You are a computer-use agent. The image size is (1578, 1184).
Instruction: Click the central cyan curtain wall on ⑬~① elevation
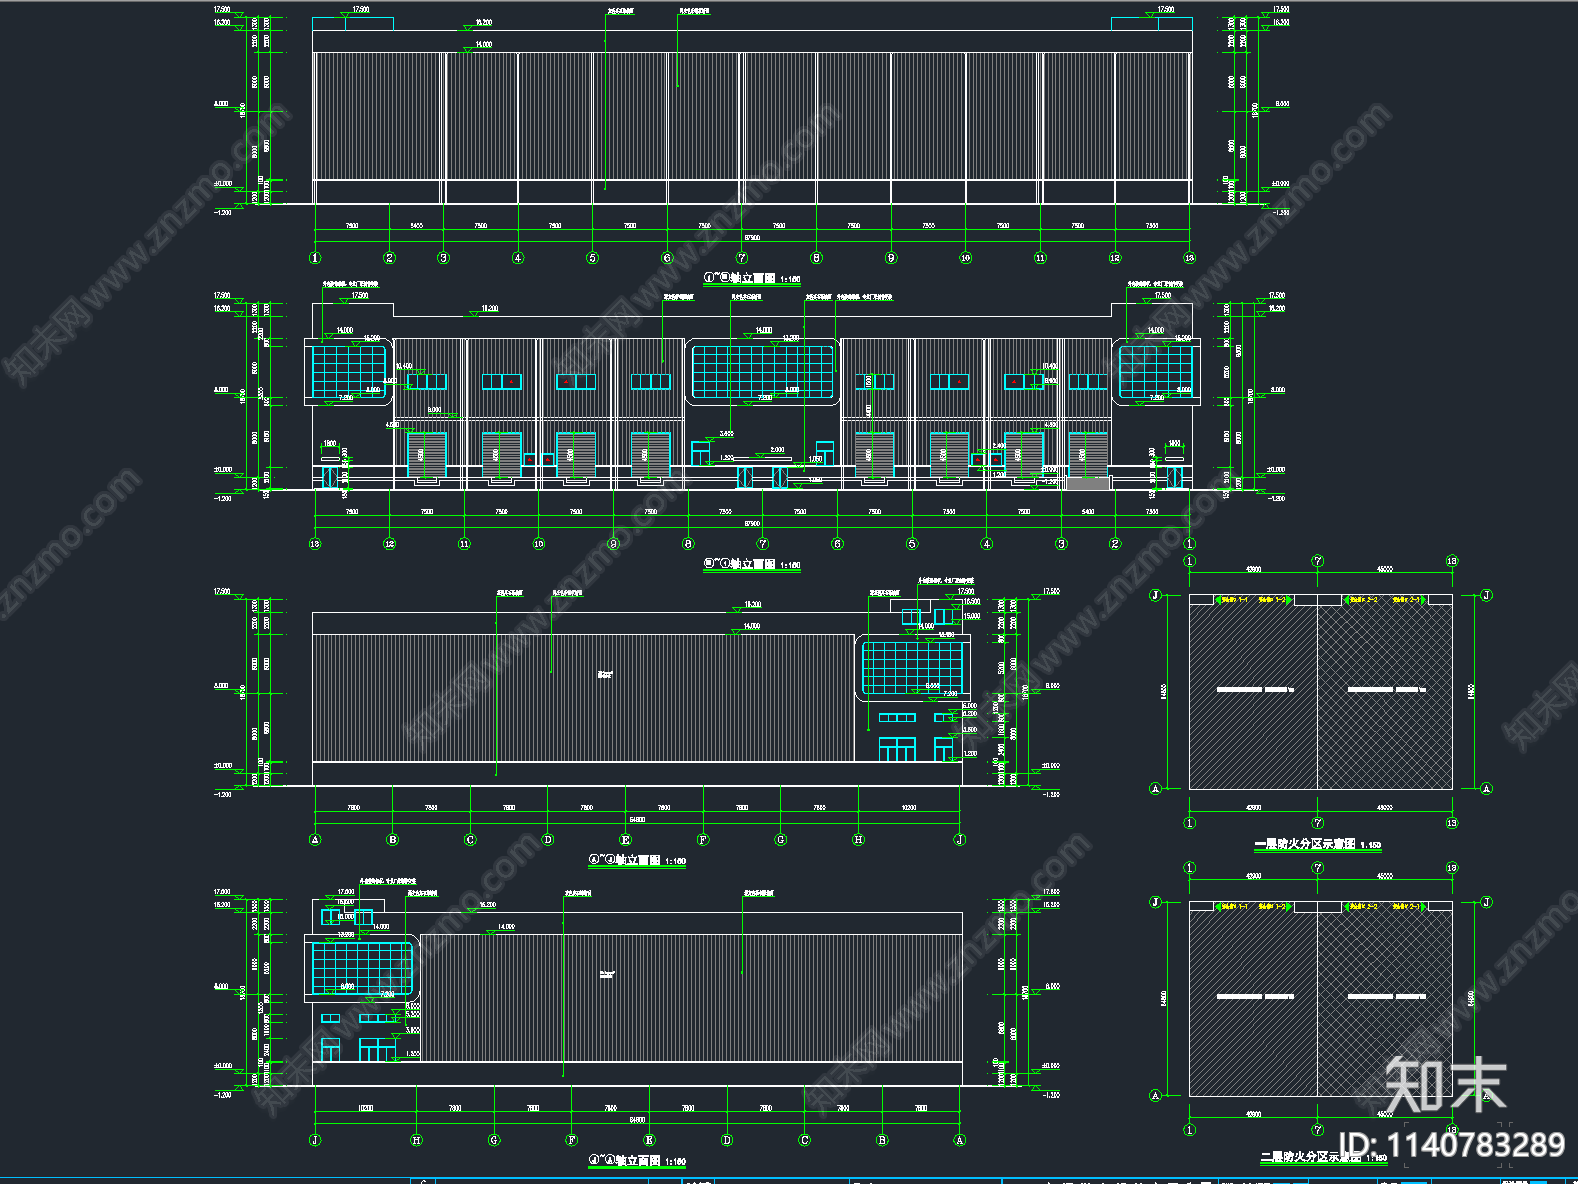(x=763, y=371)
